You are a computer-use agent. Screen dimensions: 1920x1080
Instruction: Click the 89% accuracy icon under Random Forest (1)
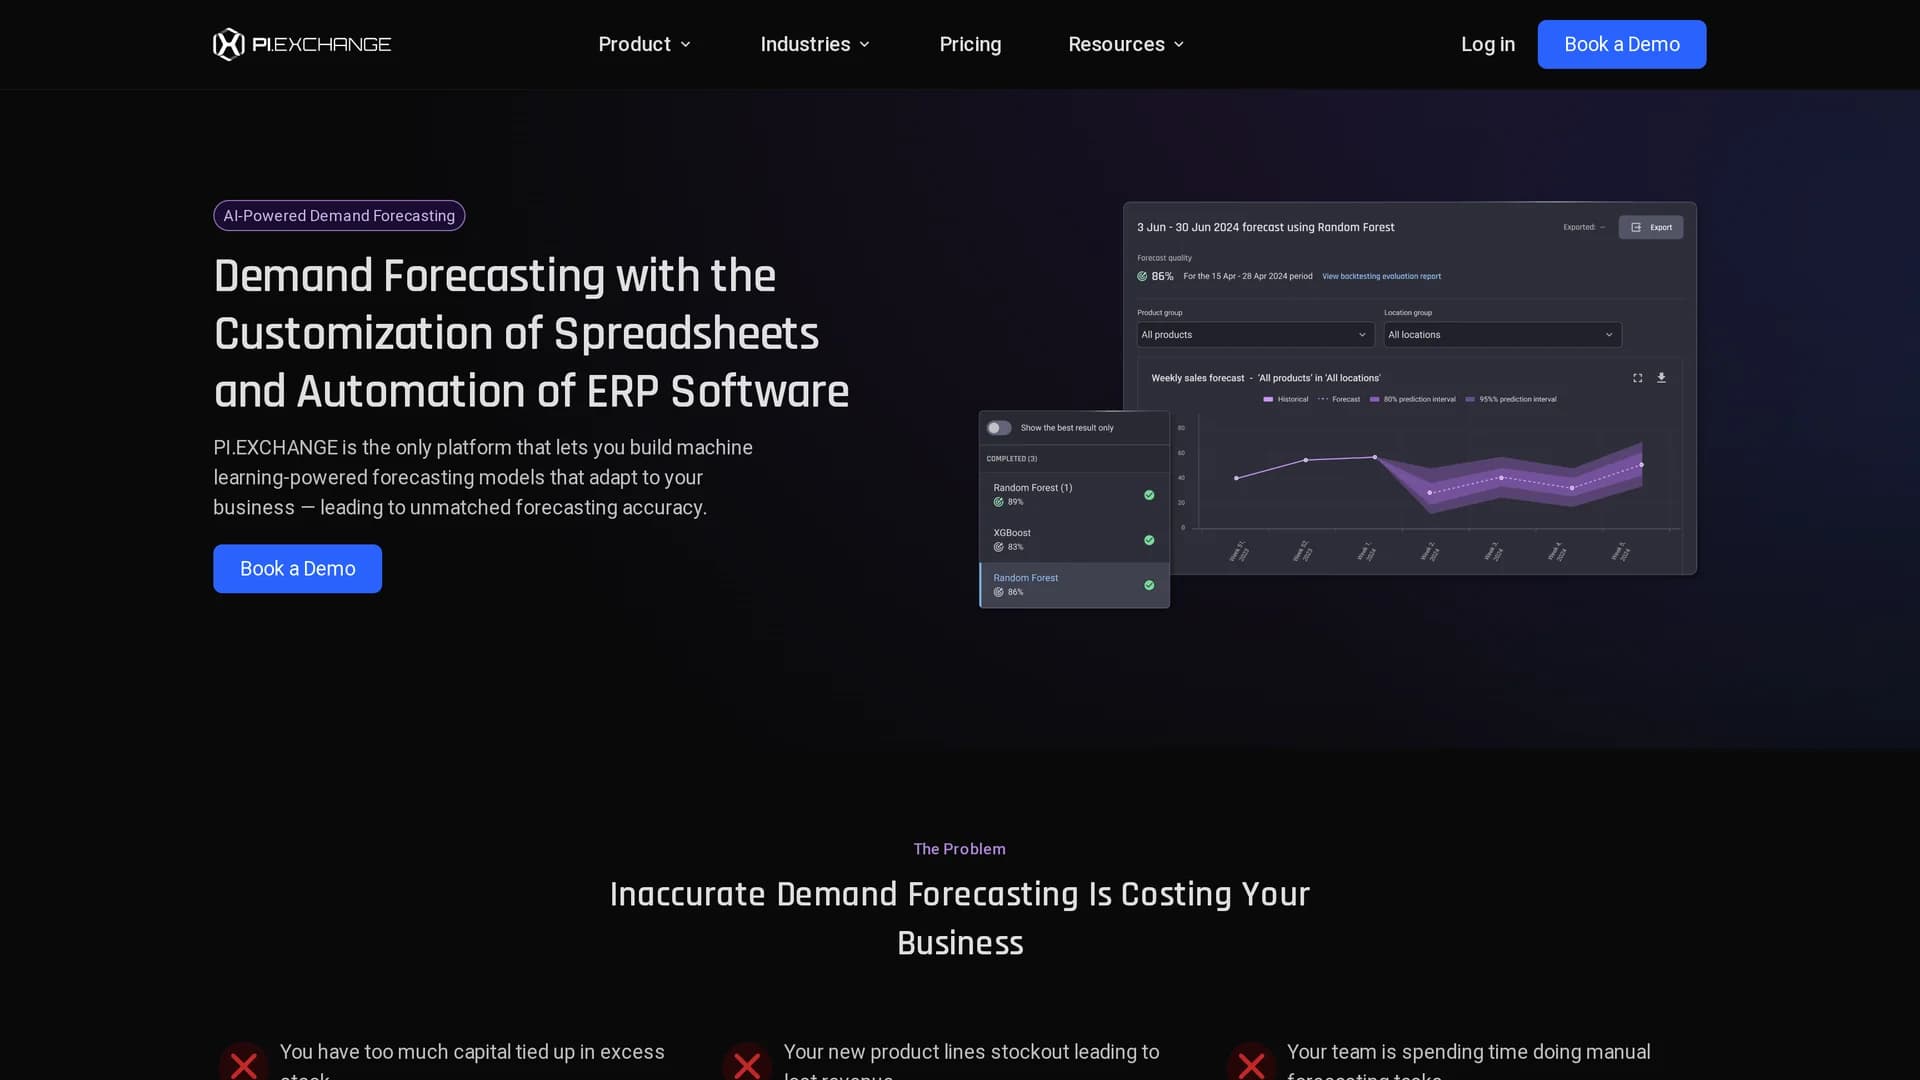pos(998,502)
